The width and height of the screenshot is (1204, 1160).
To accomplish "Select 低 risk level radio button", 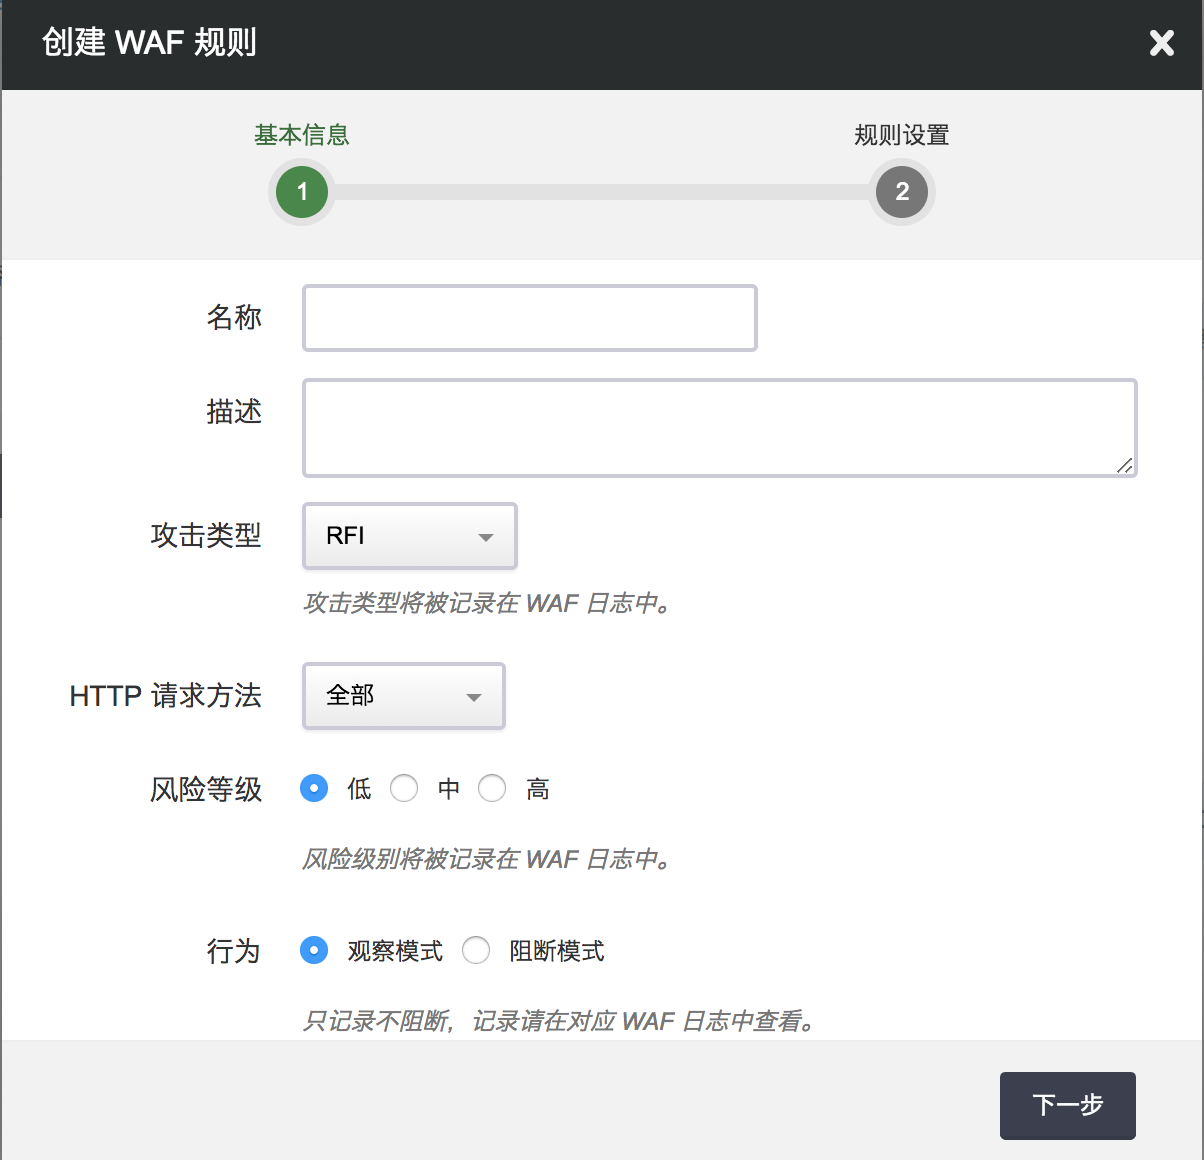I will [314, 789].
